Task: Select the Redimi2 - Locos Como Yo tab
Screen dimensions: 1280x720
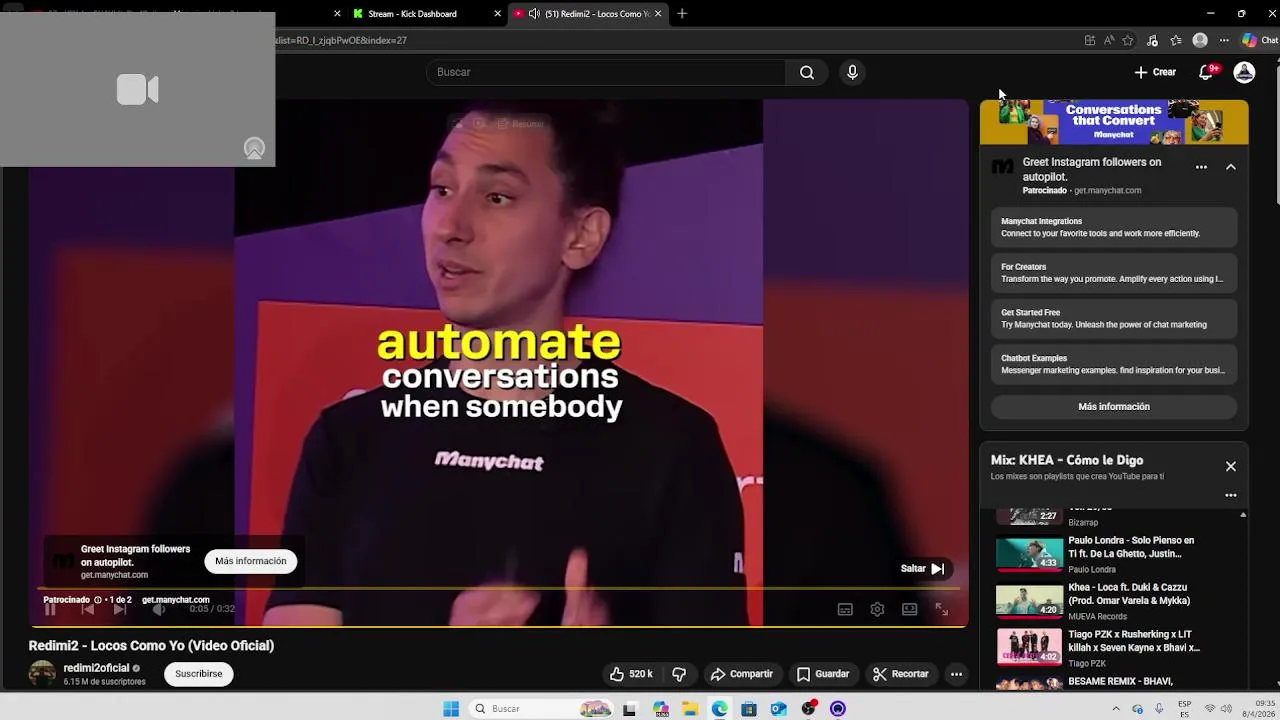Action: (x=588, y=14)
